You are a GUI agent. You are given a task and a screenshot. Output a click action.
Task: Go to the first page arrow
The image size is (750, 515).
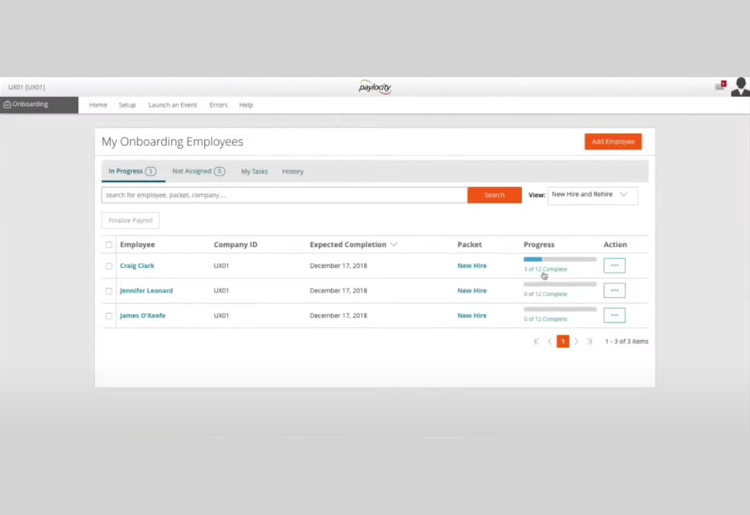(x=536, y=342)
